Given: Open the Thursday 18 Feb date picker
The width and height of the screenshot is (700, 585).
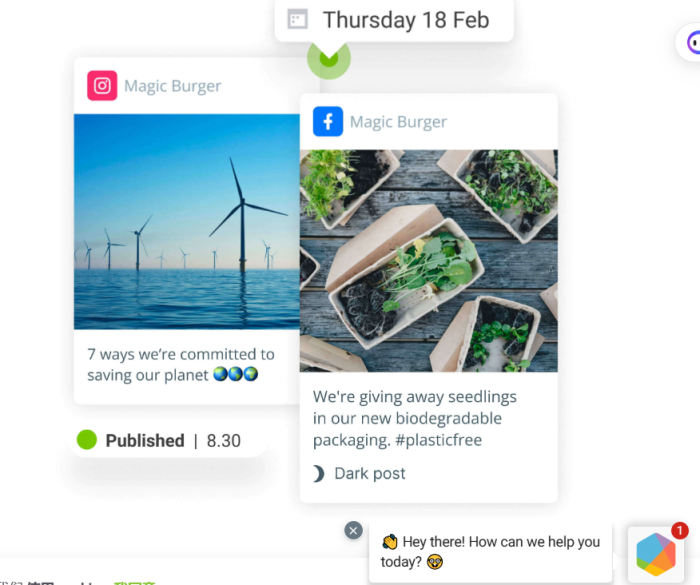Looking at the screenshot, I should click(394, 20).
